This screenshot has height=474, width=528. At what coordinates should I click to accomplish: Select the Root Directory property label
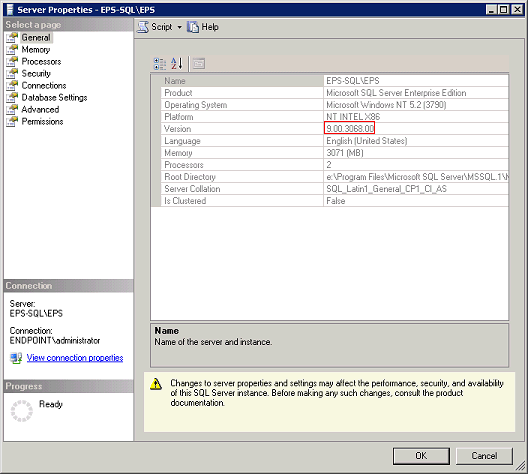point(190,177)
